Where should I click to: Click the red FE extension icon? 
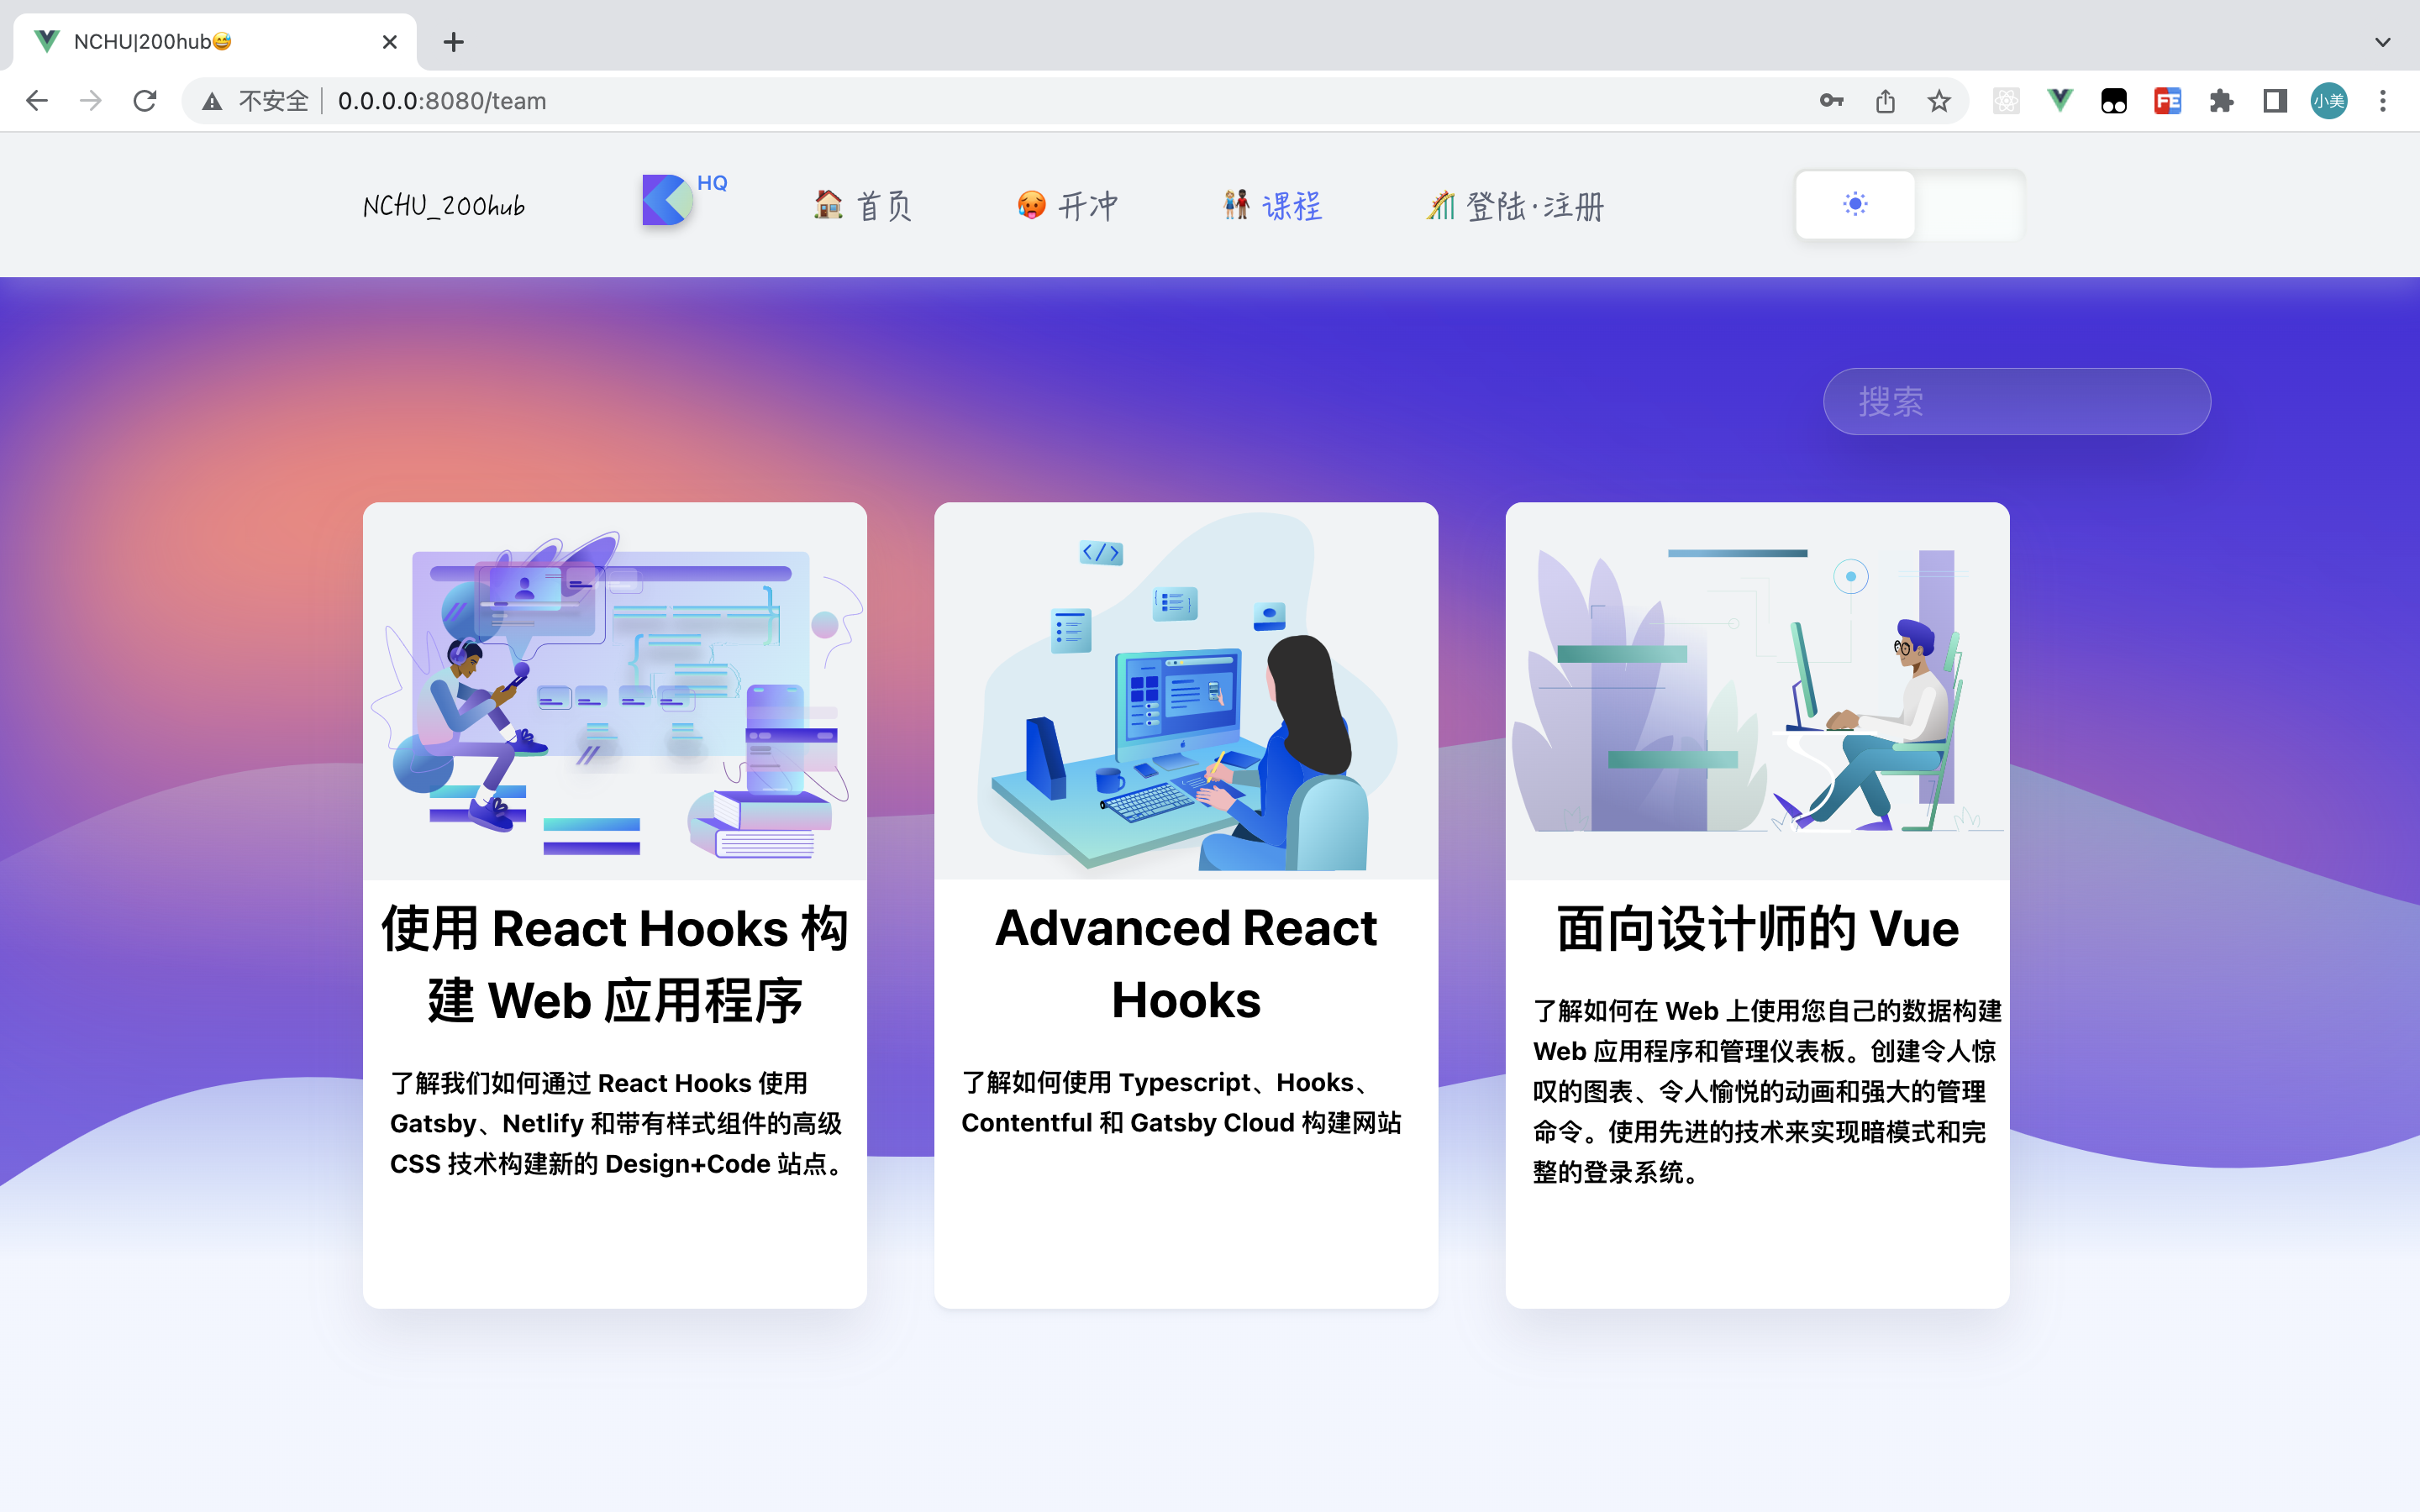click(2167, 101)
